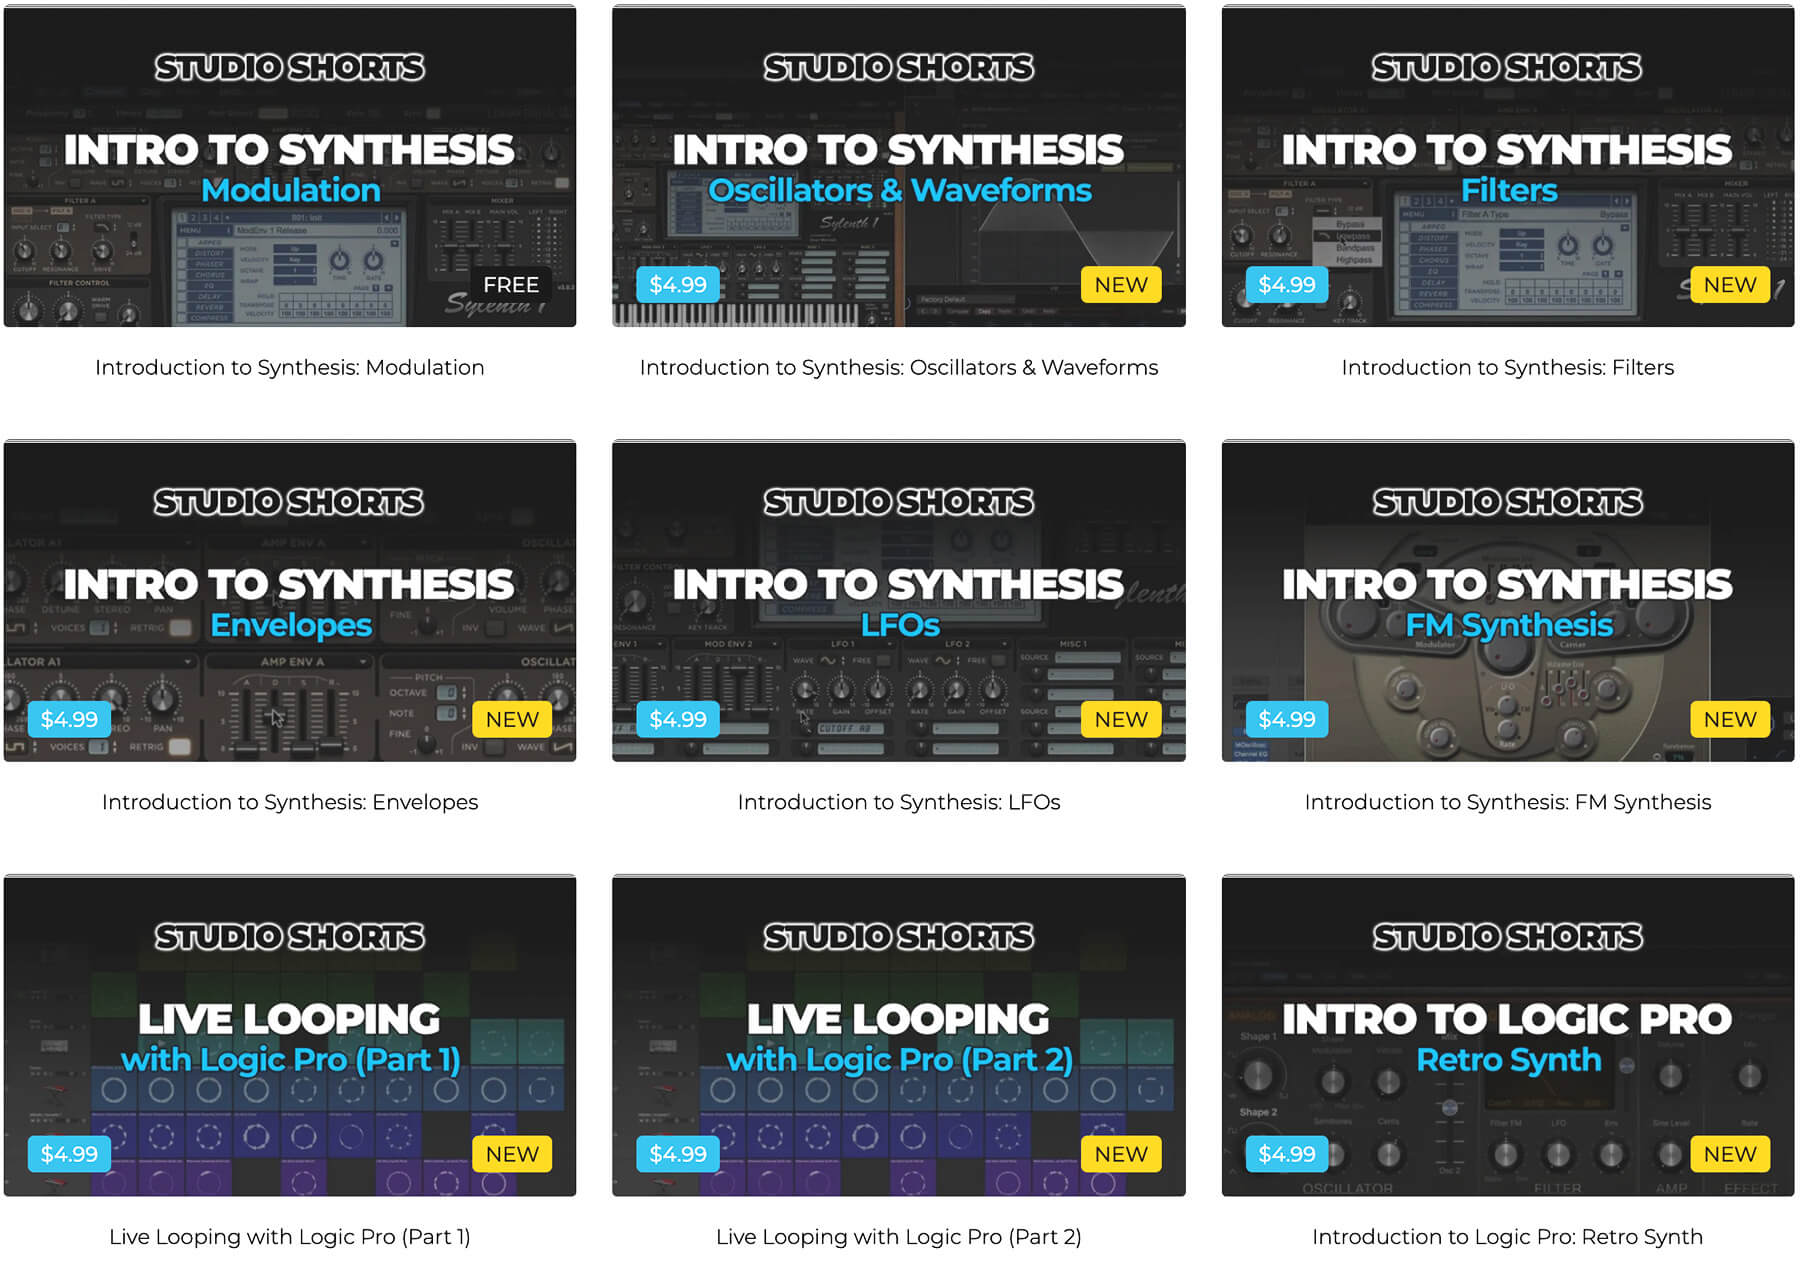Open the Intro to Synthesis LFOs thumbnail
This screenshot has height=1262, width=1800.
pyautogui.click(x=899, y=601)
